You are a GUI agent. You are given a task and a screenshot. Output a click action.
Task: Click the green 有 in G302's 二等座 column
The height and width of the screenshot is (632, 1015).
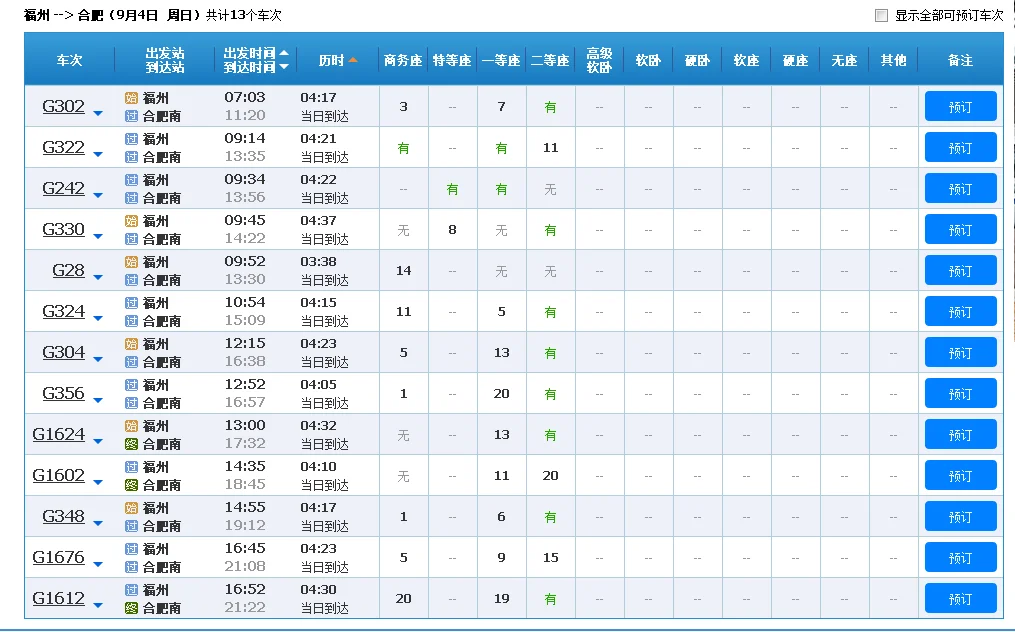(550, 106)
